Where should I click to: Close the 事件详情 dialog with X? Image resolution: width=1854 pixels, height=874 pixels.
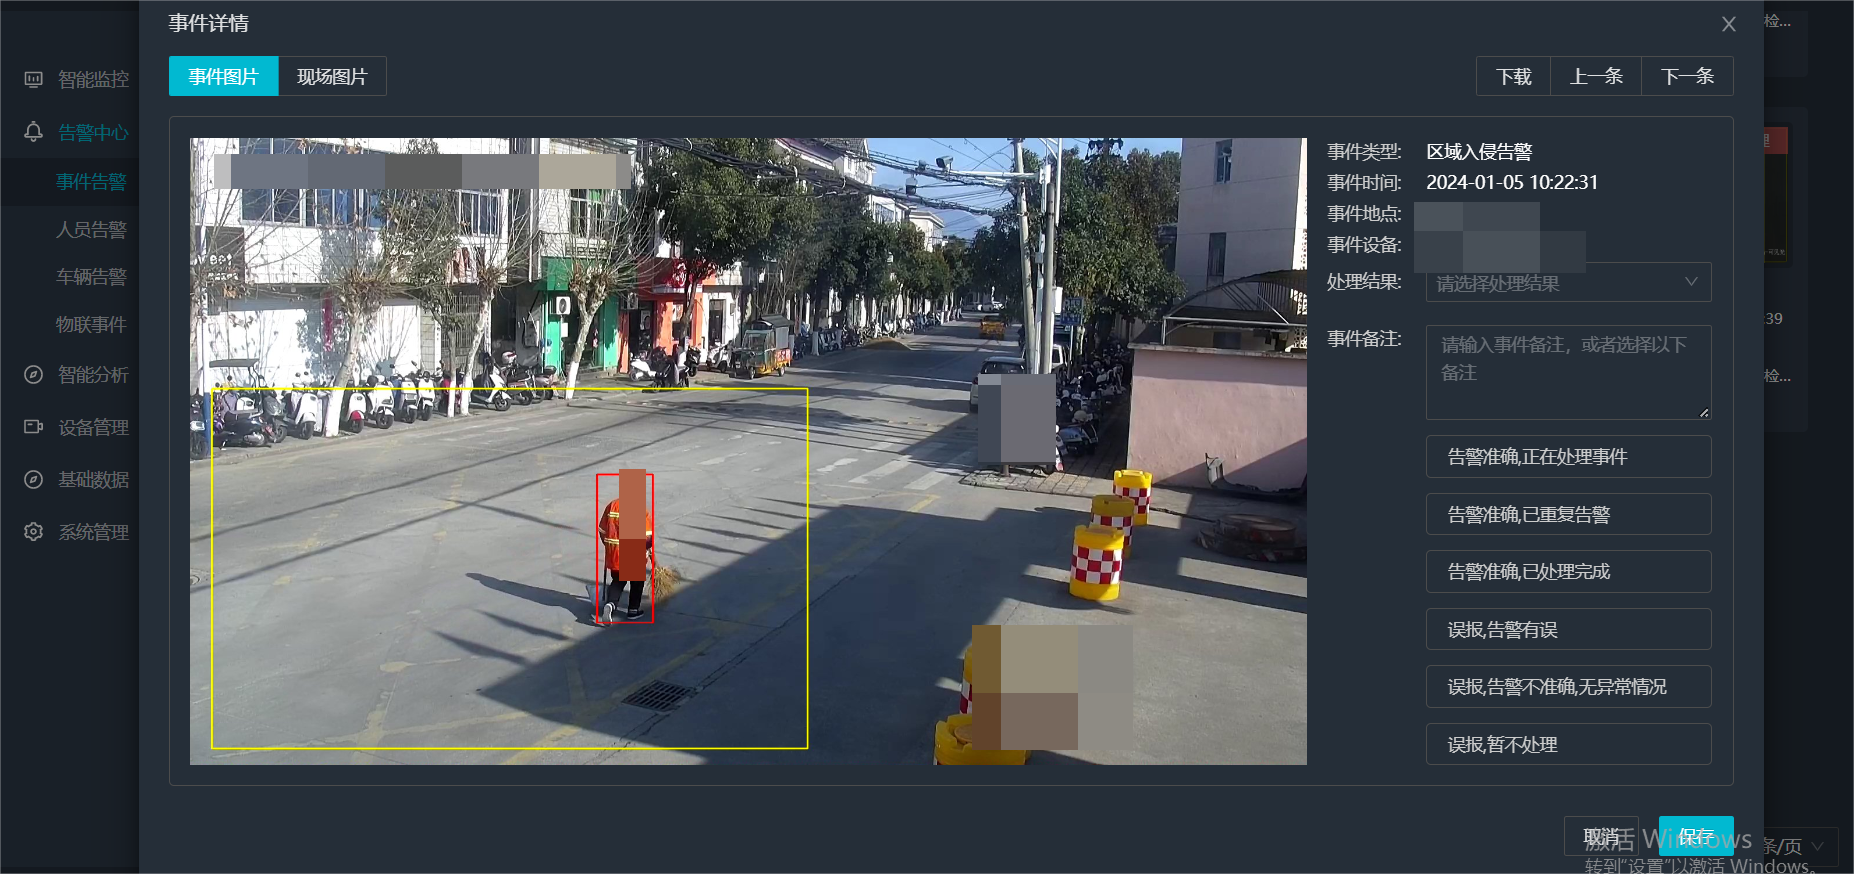click(x=1728, y=24)
